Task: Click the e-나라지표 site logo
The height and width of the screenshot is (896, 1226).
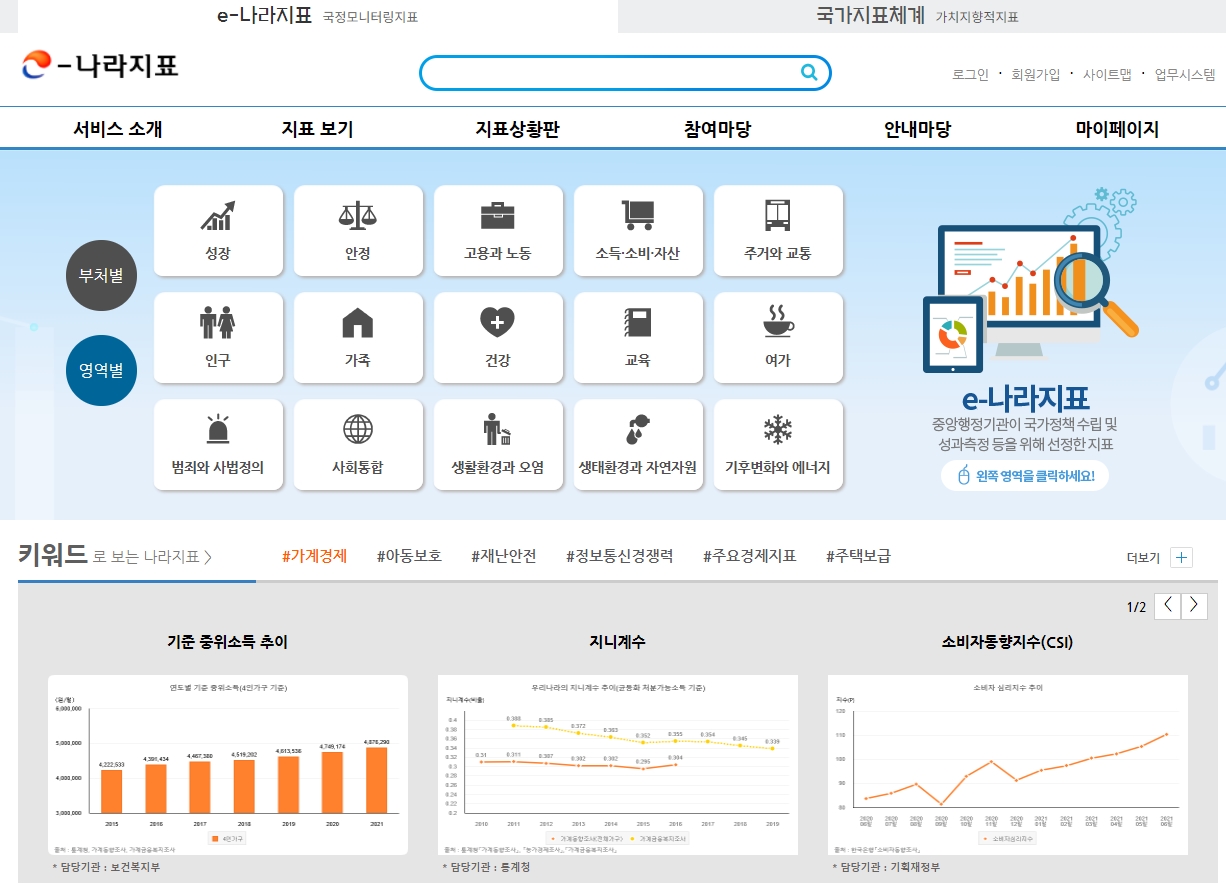Action: (100, 66)
